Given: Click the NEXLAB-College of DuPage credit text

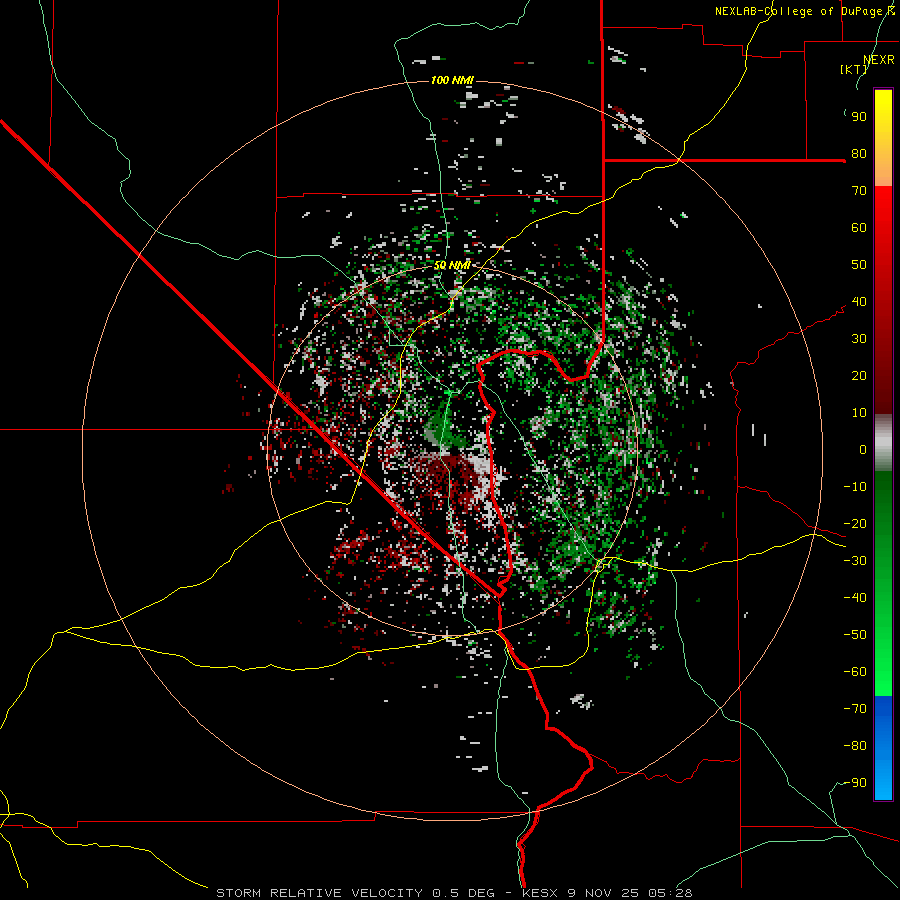Looking at the screenshot, I should pyautogui.click(x=805, y=11).
